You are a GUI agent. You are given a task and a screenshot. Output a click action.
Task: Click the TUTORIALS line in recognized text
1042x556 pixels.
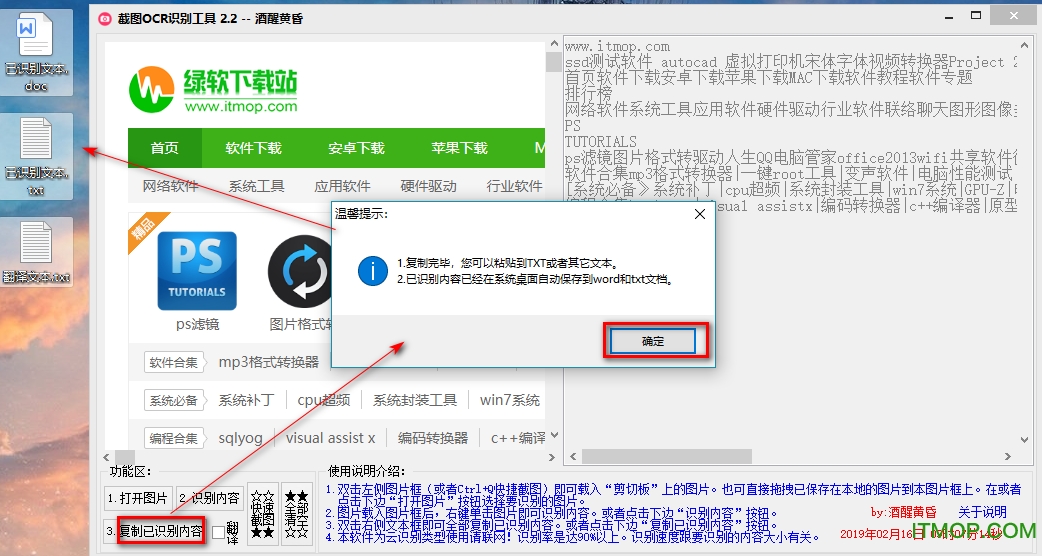pyautogui.click(x=601, y=141)
